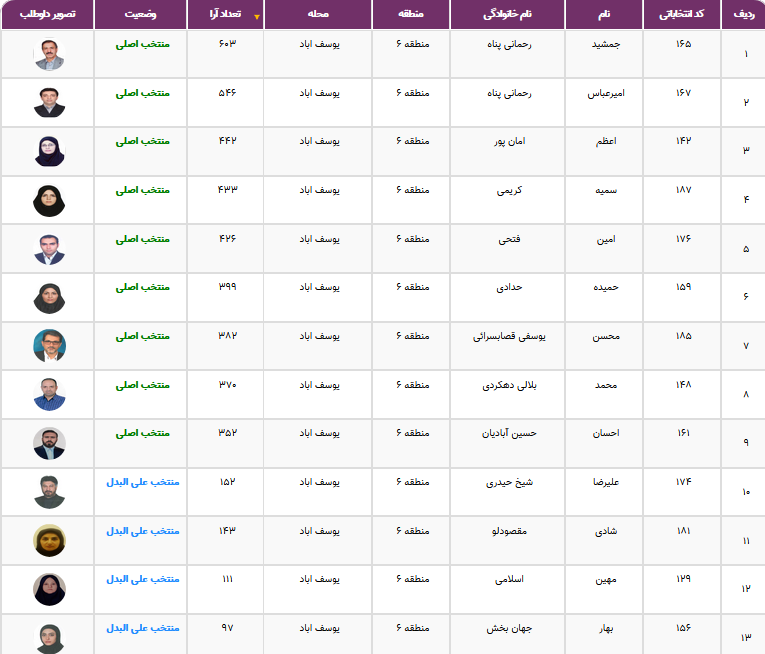Screen dimensions: 765x654
Task: Click the surname شیخ حیدری
Action: tap(509, 482)
